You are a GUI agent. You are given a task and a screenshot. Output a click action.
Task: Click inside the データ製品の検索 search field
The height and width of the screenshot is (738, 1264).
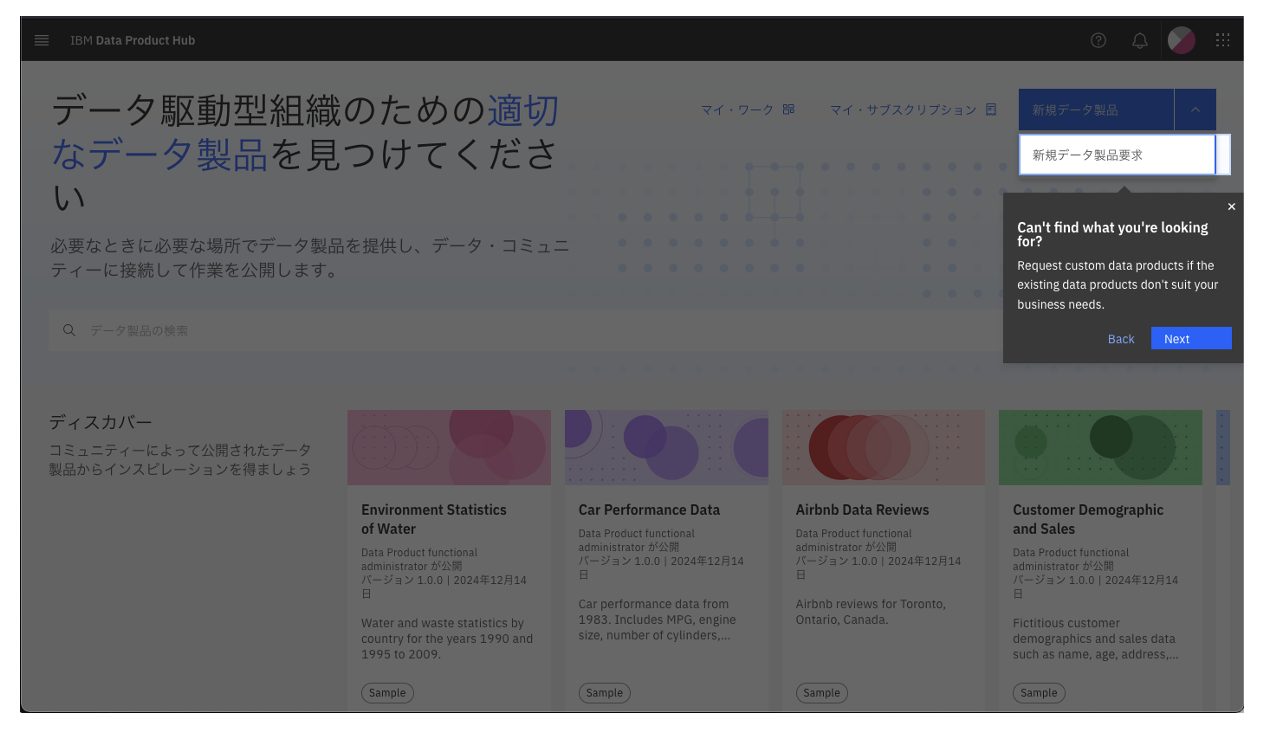(300, 329)
